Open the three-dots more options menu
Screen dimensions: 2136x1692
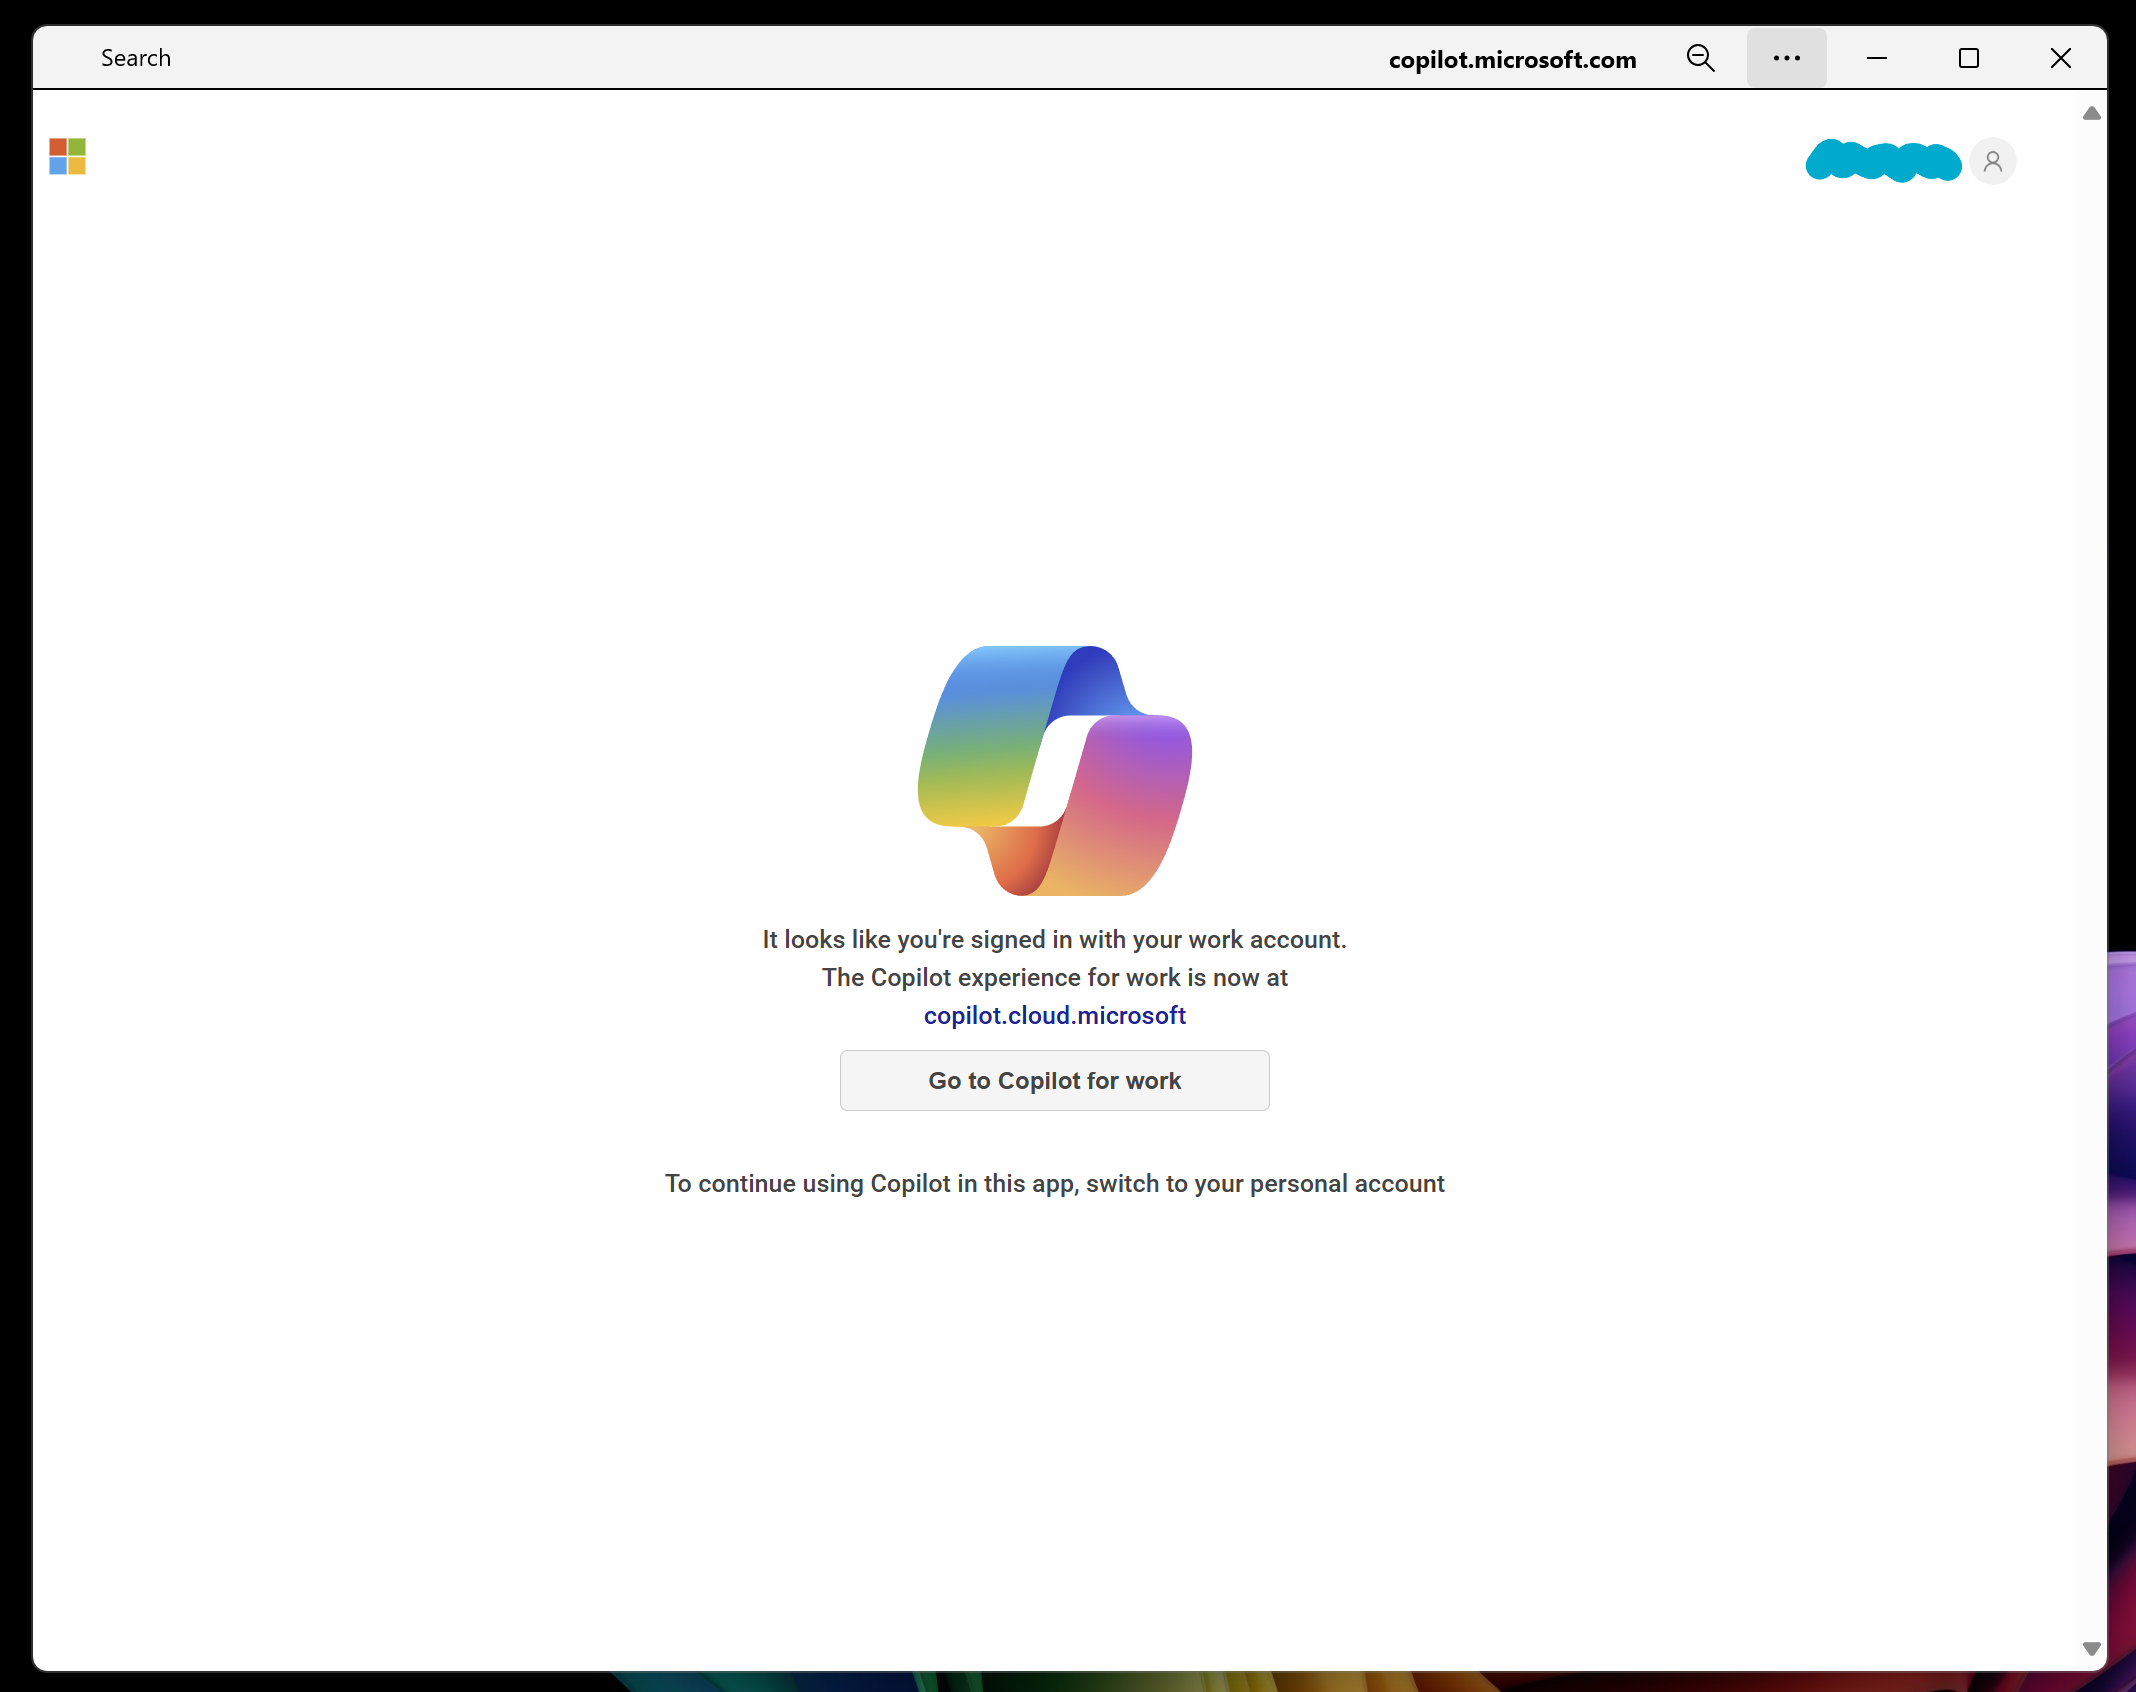(1786, 58)
